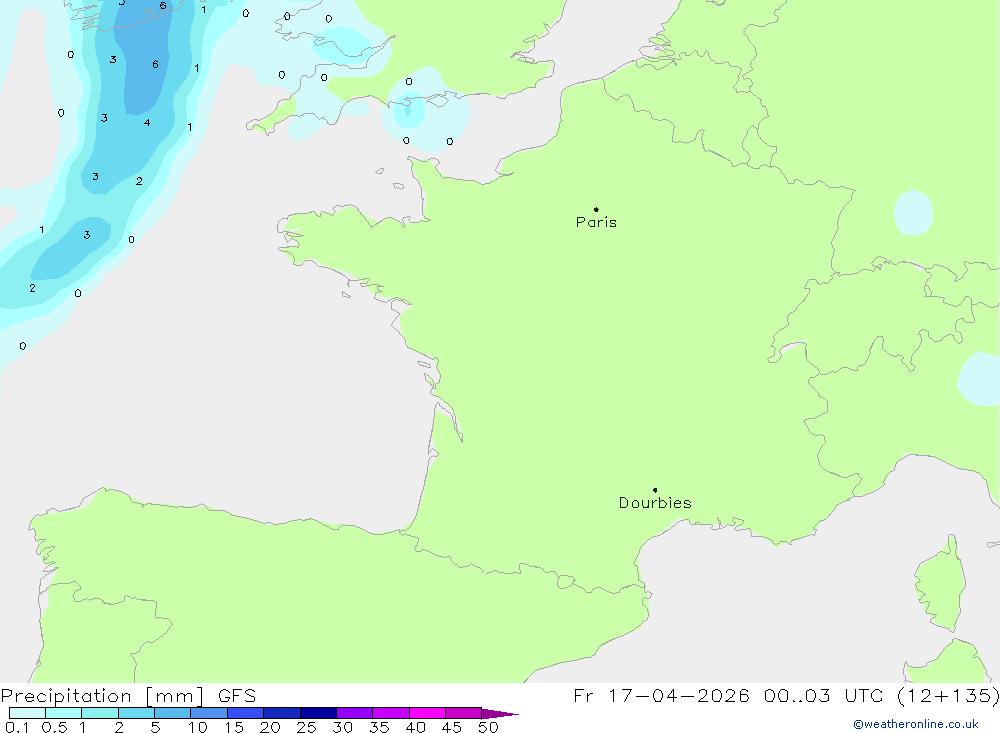
Task: Click the '0.1' legend scale label
Action: (x=17, y=727)
